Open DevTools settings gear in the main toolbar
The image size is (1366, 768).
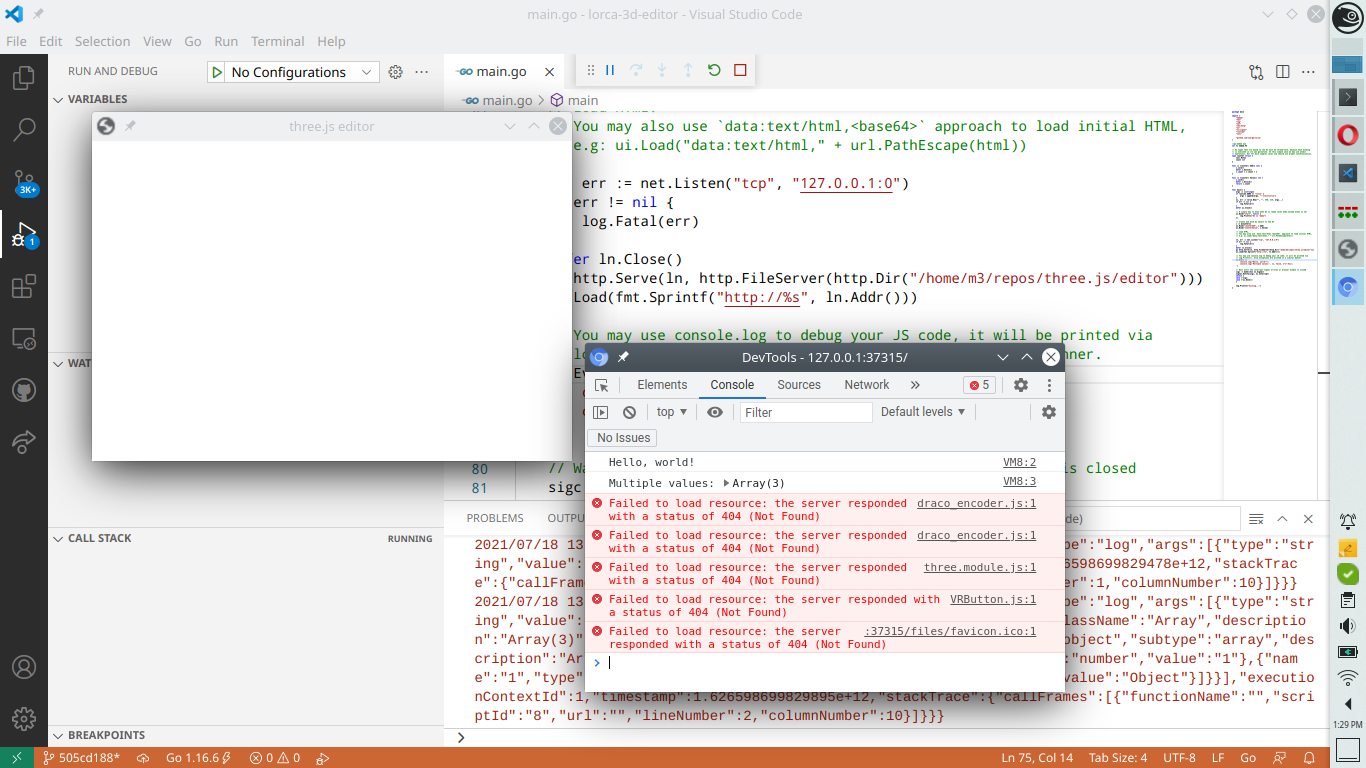pos(1021,385)
